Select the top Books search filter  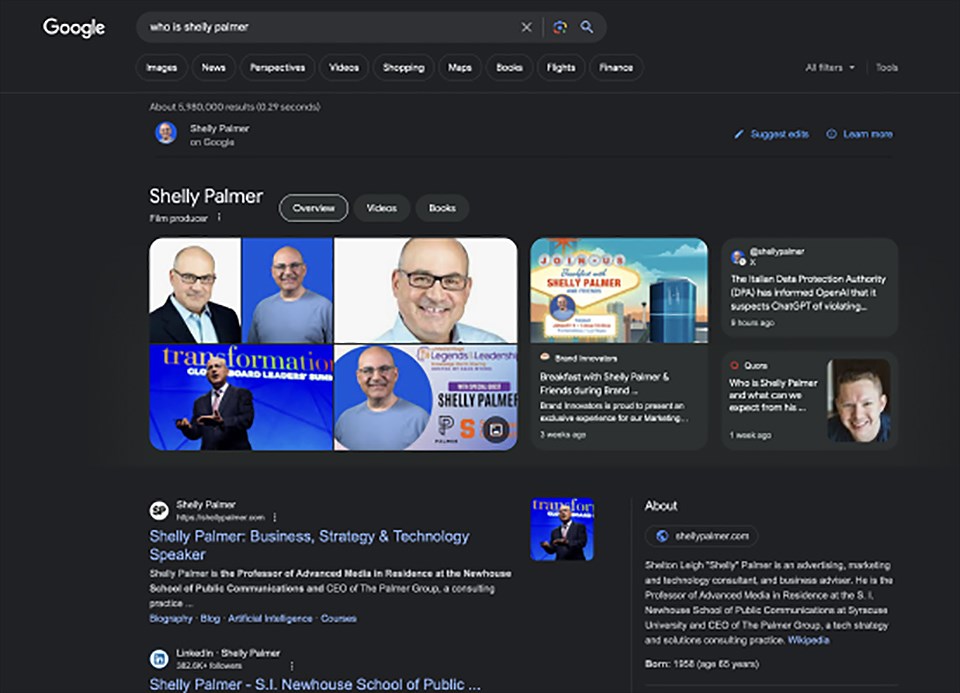point(509,67)
